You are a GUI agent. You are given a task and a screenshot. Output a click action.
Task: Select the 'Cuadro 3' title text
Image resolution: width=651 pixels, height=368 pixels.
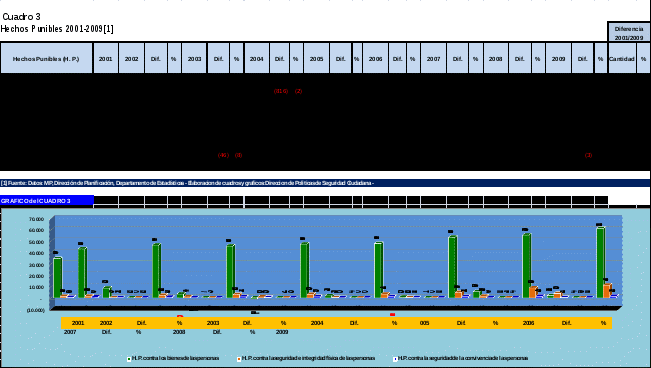[x=22, y=17]
